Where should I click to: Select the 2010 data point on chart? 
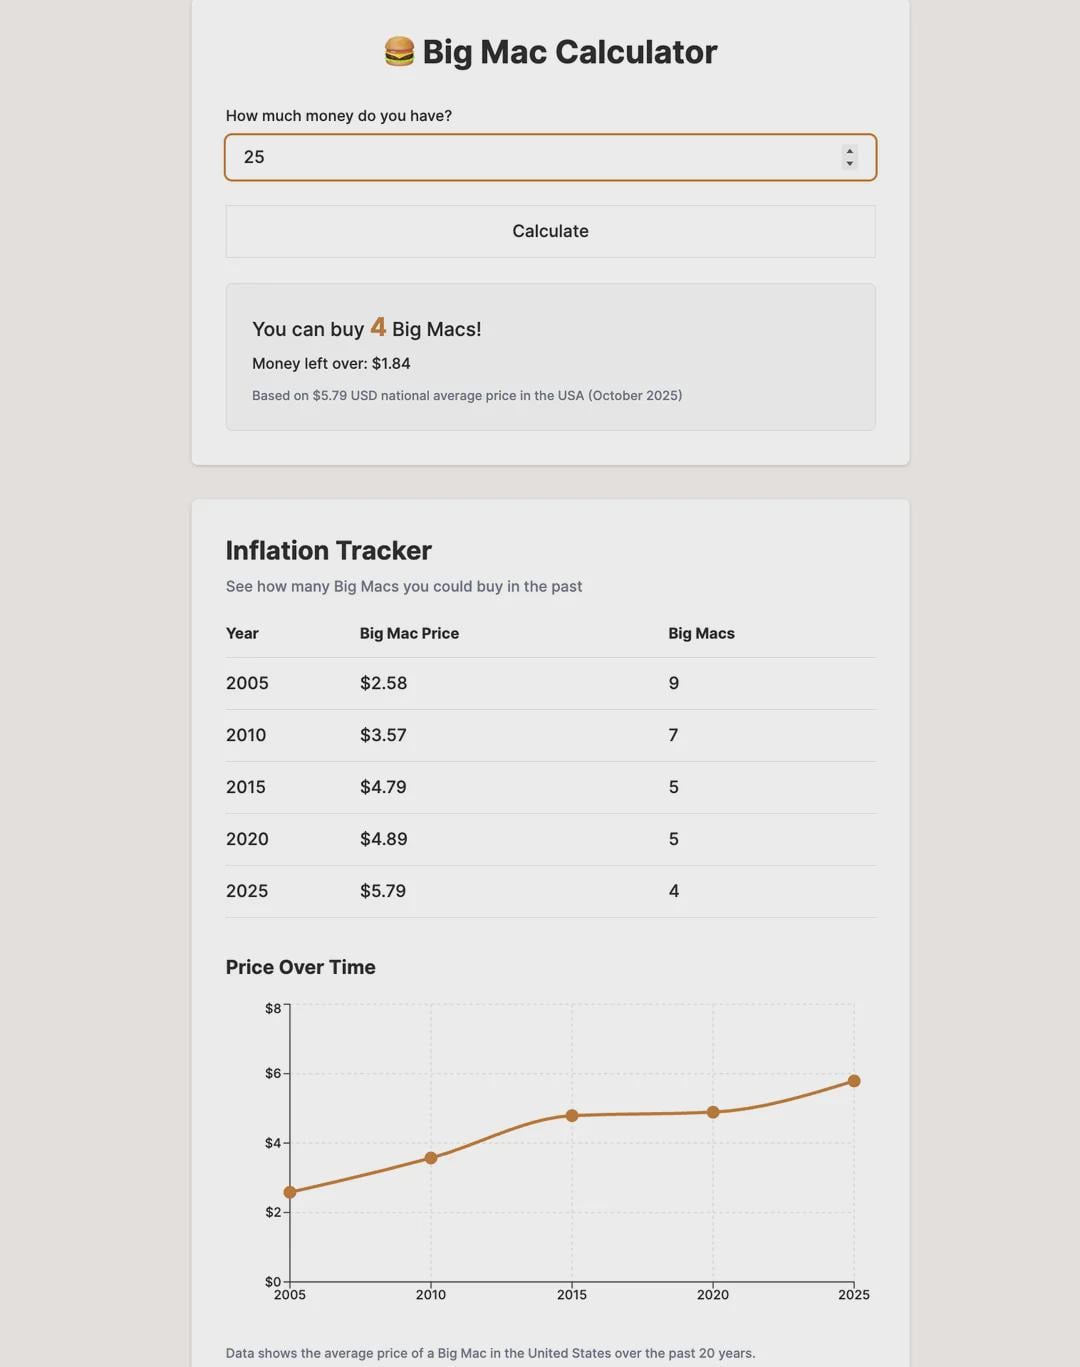click(x=431, y=1158)
